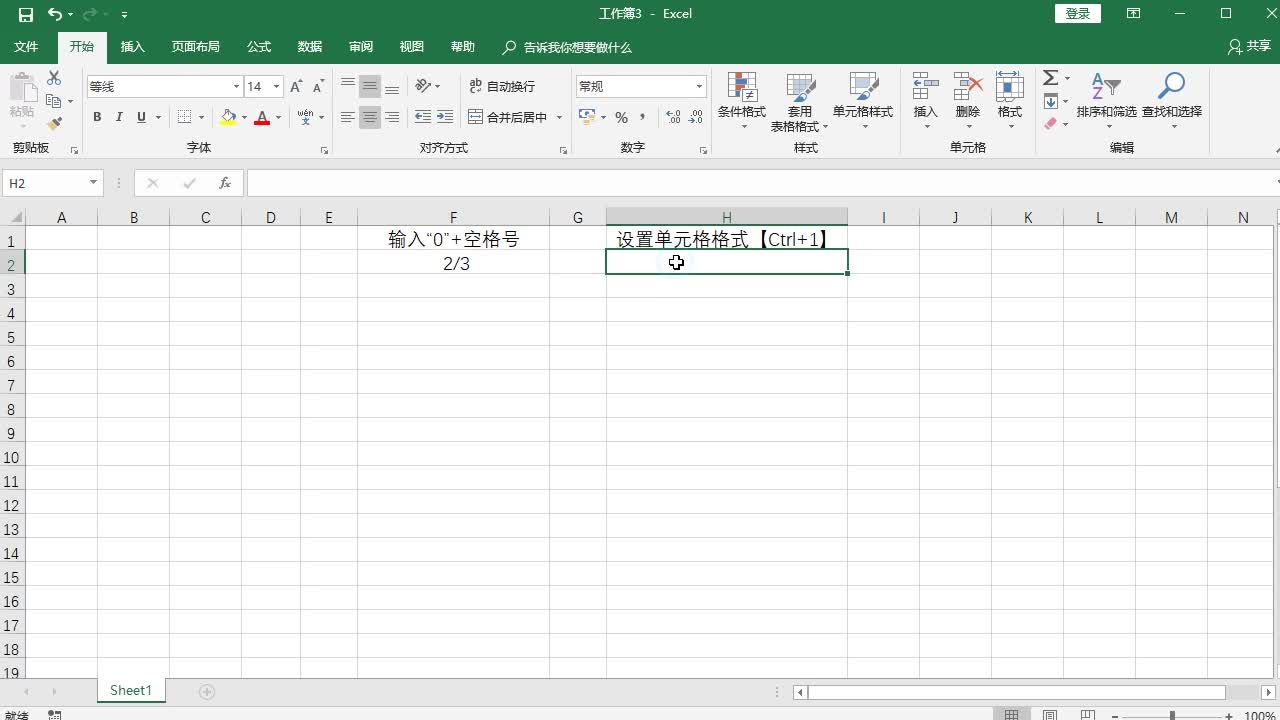Screen dimensions: 1280x720
Task: Click the 告诉我你想要做什么 search box
Action: click(568, 47)
